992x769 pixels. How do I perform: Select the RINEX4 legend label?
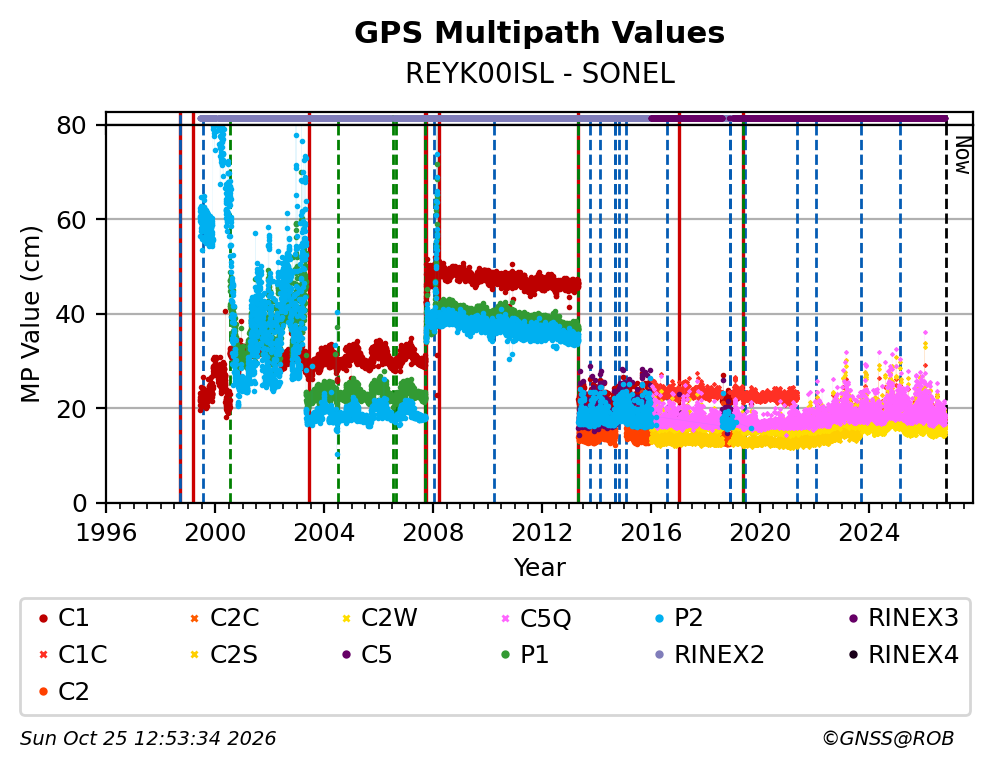tap(914, 655)
